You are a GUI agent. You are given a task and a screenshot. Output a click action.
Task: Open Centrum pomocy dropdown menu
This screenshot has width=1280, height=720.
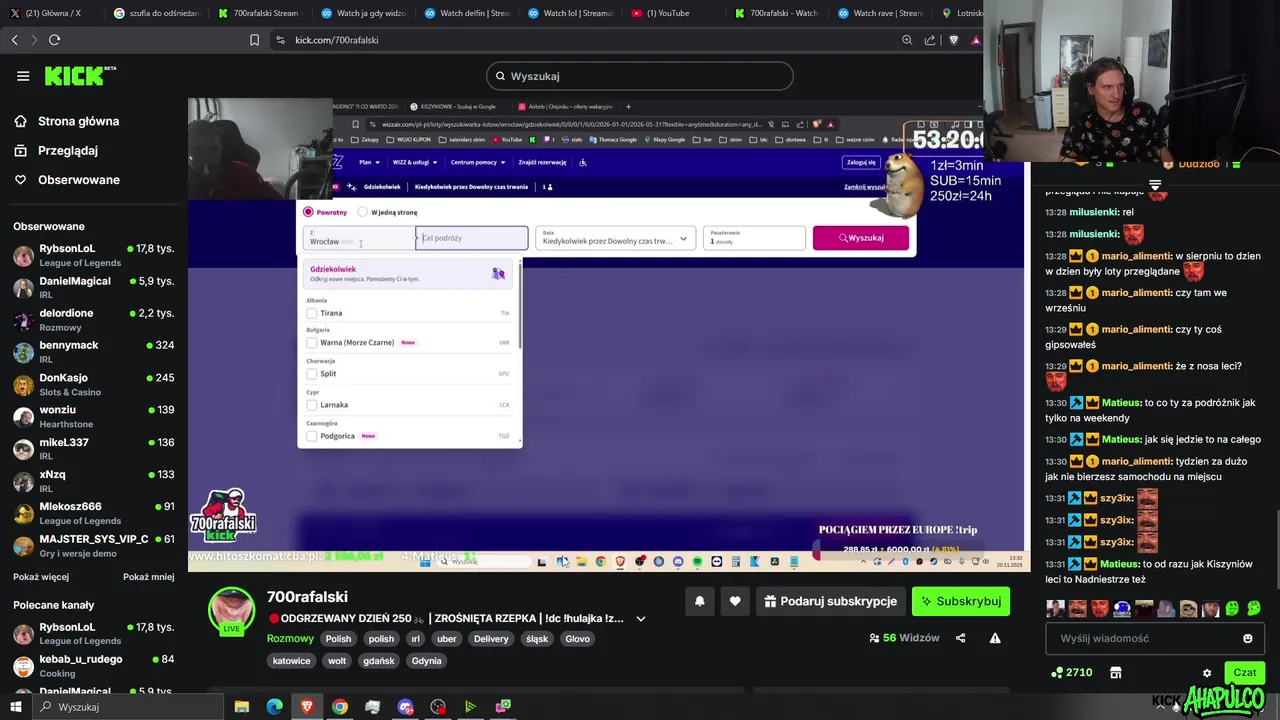(x=478, y=162)
